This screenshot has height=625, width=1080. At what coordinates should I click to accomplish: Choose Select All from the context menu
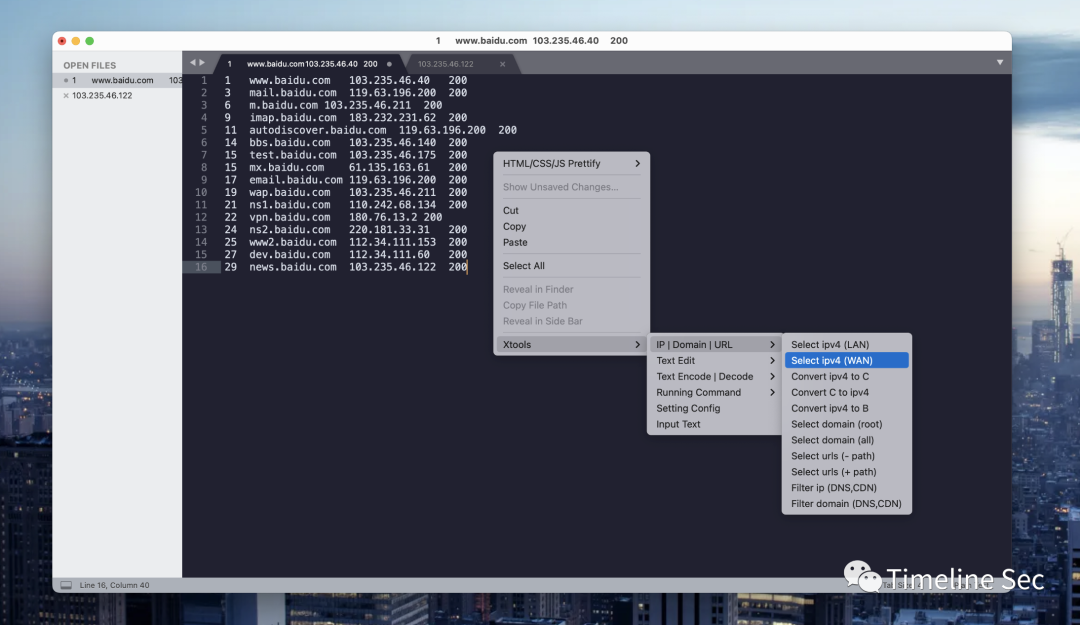(x=571, y=266)
